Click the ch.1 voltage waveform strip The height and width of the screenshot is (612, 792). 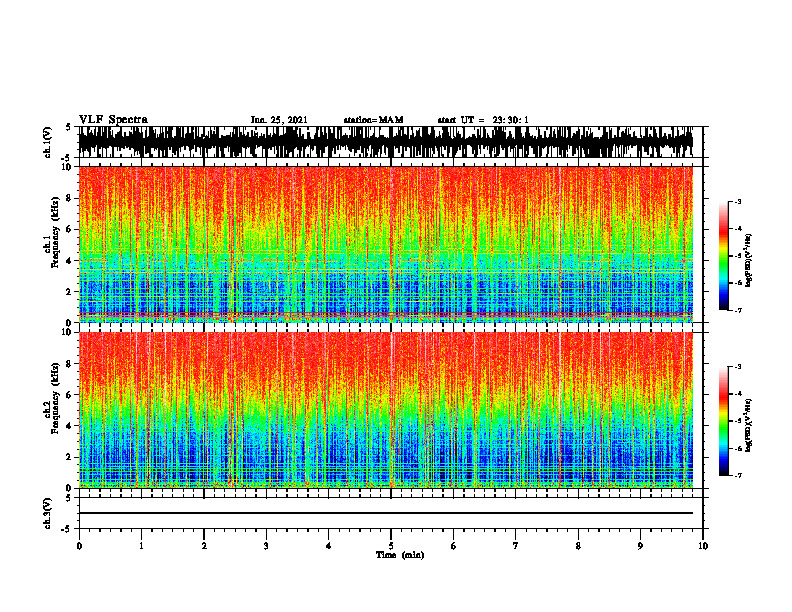click(386, 142)
